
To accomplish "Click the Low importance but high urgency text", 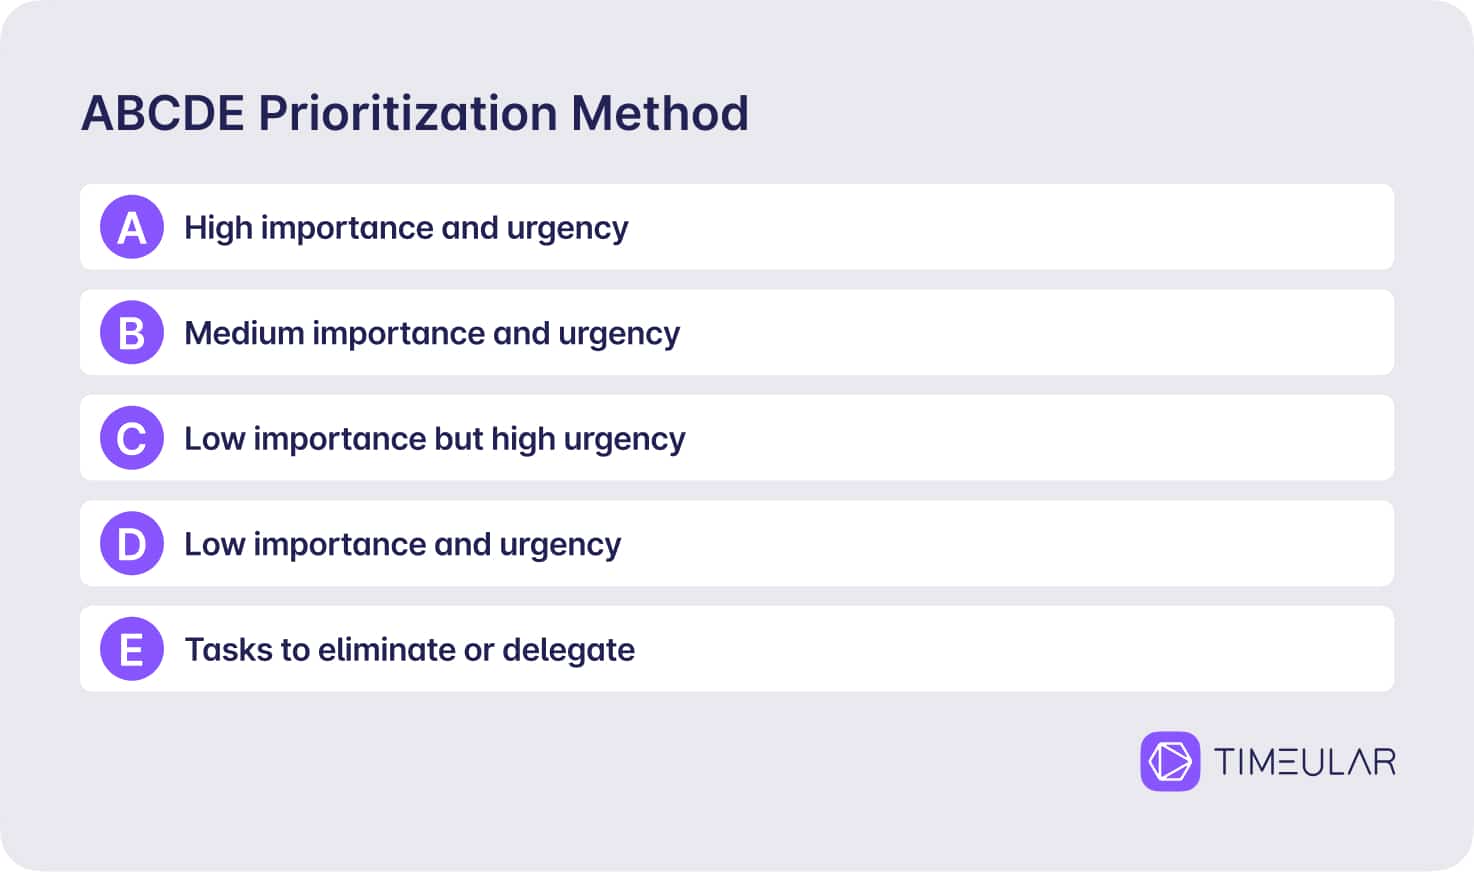I will (x=435, y=439).
